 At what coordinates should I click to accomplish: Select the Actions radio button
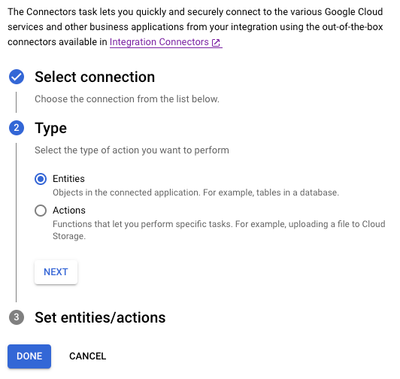click(x=41, y=210)
